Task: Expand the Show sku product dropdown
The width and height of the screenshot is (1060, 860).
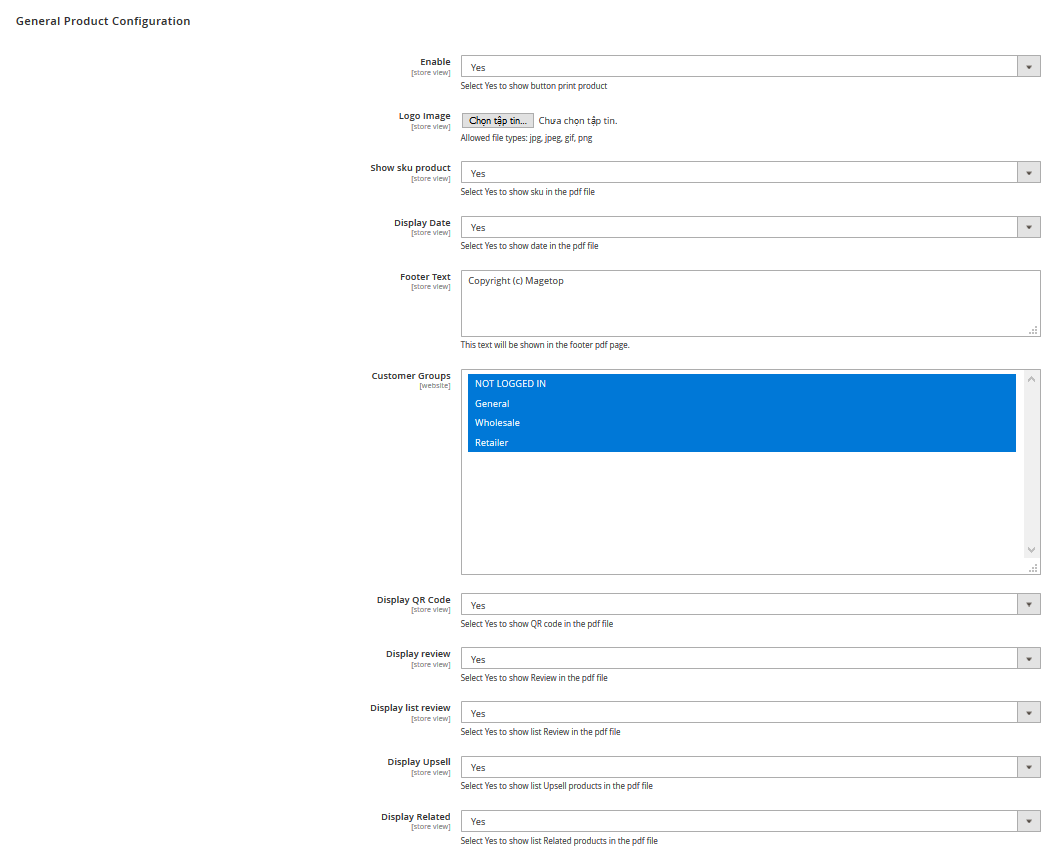Action: pos(749,173)
